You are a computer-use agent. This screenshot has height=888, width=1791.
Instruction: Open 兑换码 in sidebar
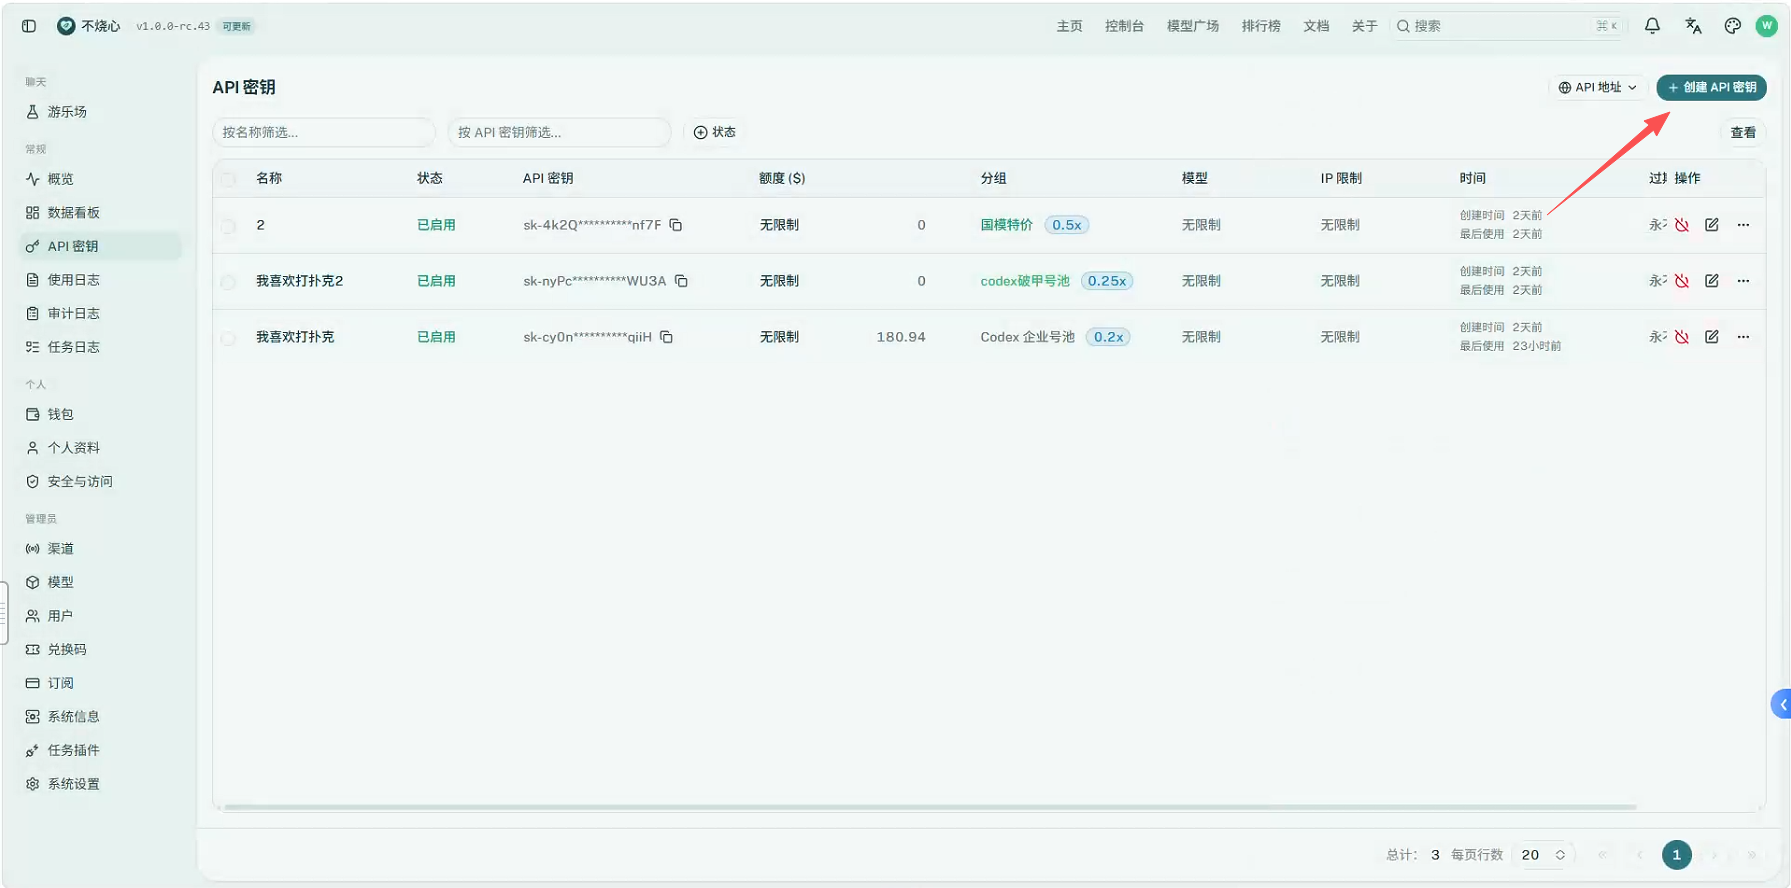(101, 649)
